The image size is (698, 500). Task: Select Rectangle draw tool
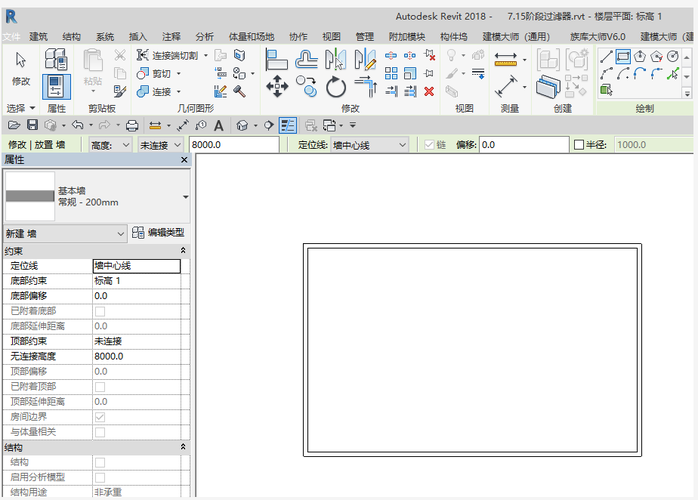[x=623, y=57]
